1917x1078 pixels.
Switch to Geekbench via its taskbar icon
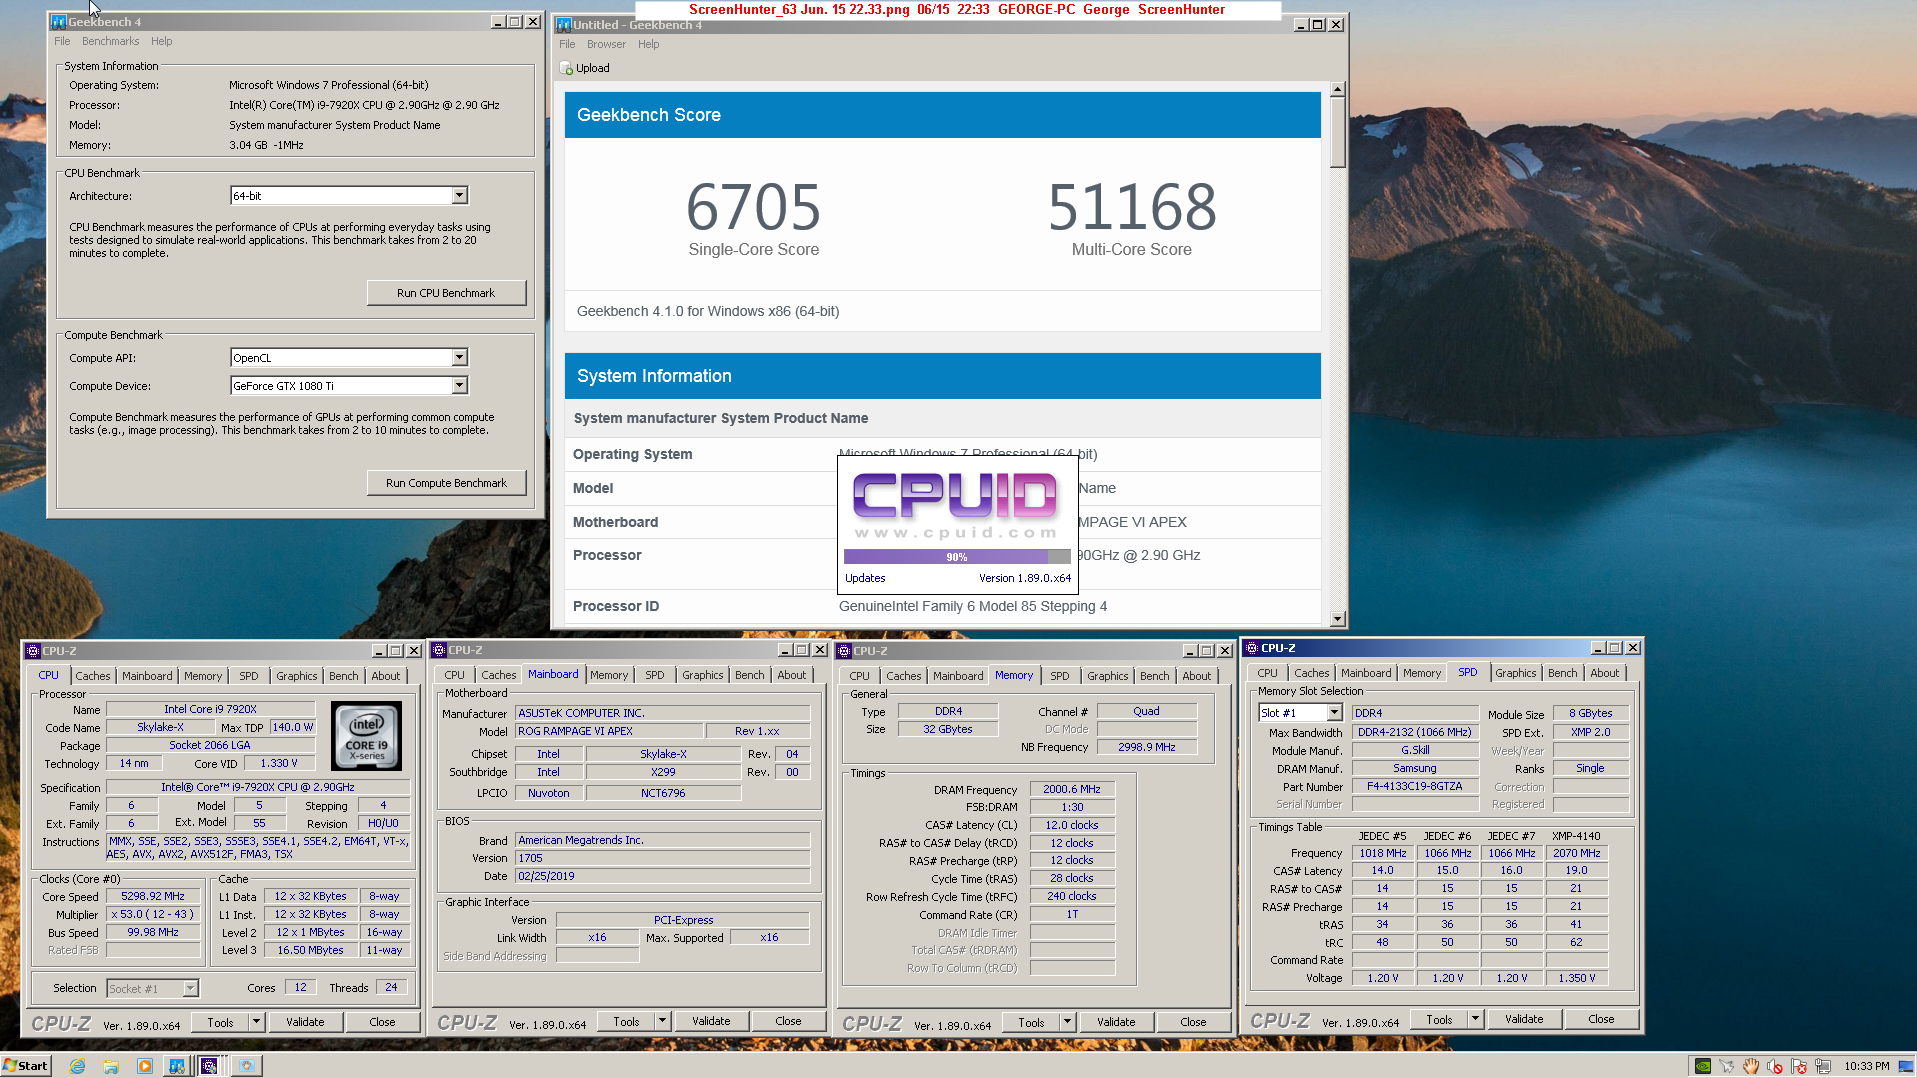[176, 1066]
